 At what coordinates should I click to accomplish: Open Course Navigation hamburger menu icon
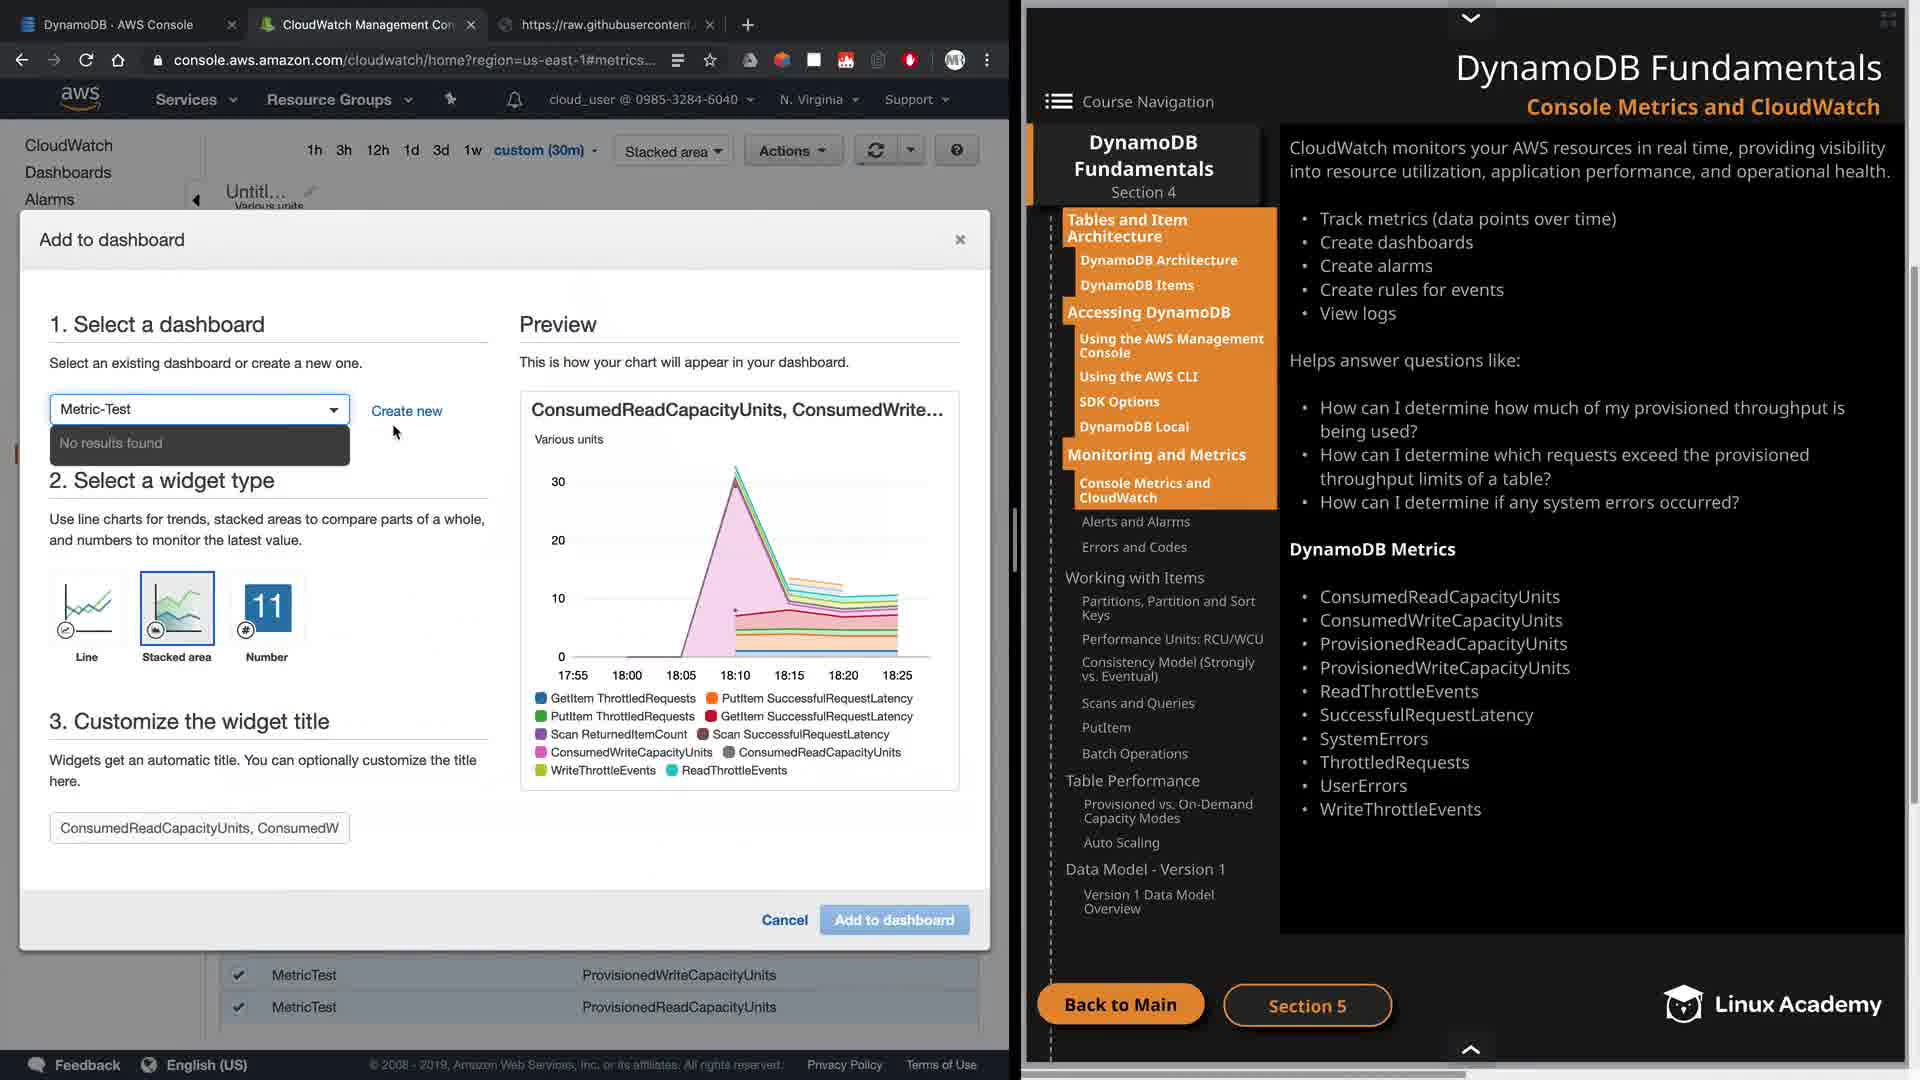[1058, 102]
